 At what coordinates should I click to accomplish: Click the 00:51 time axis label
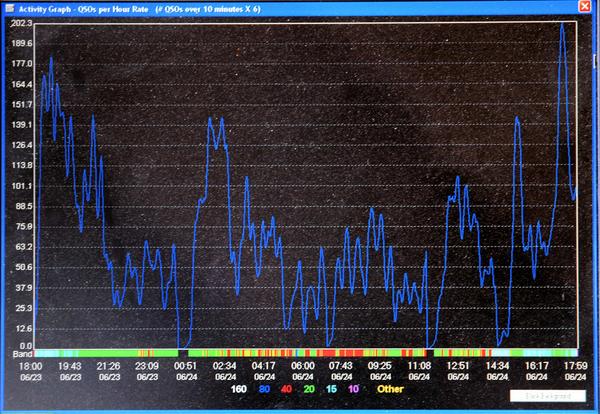[186, 366]
